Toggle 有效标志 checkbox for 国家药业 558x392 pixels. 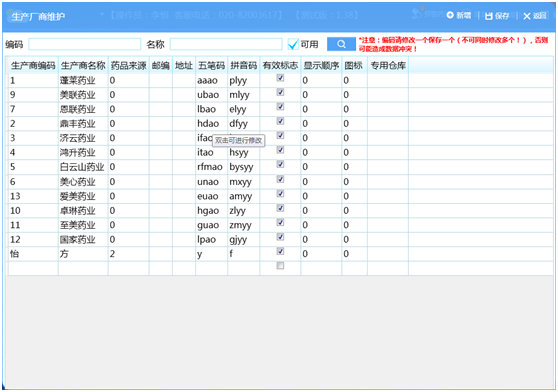coord(280,237)
